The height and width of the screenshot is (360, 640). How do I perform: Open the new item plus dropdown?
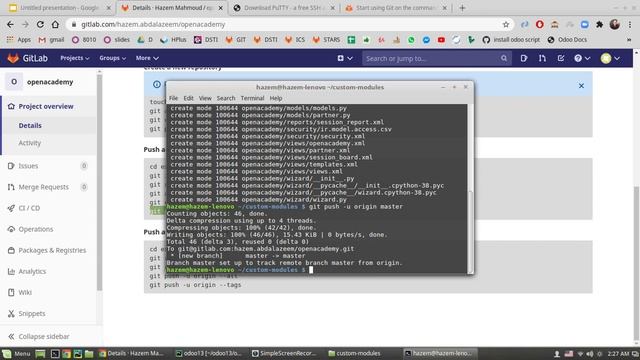[x=345, y=58]
